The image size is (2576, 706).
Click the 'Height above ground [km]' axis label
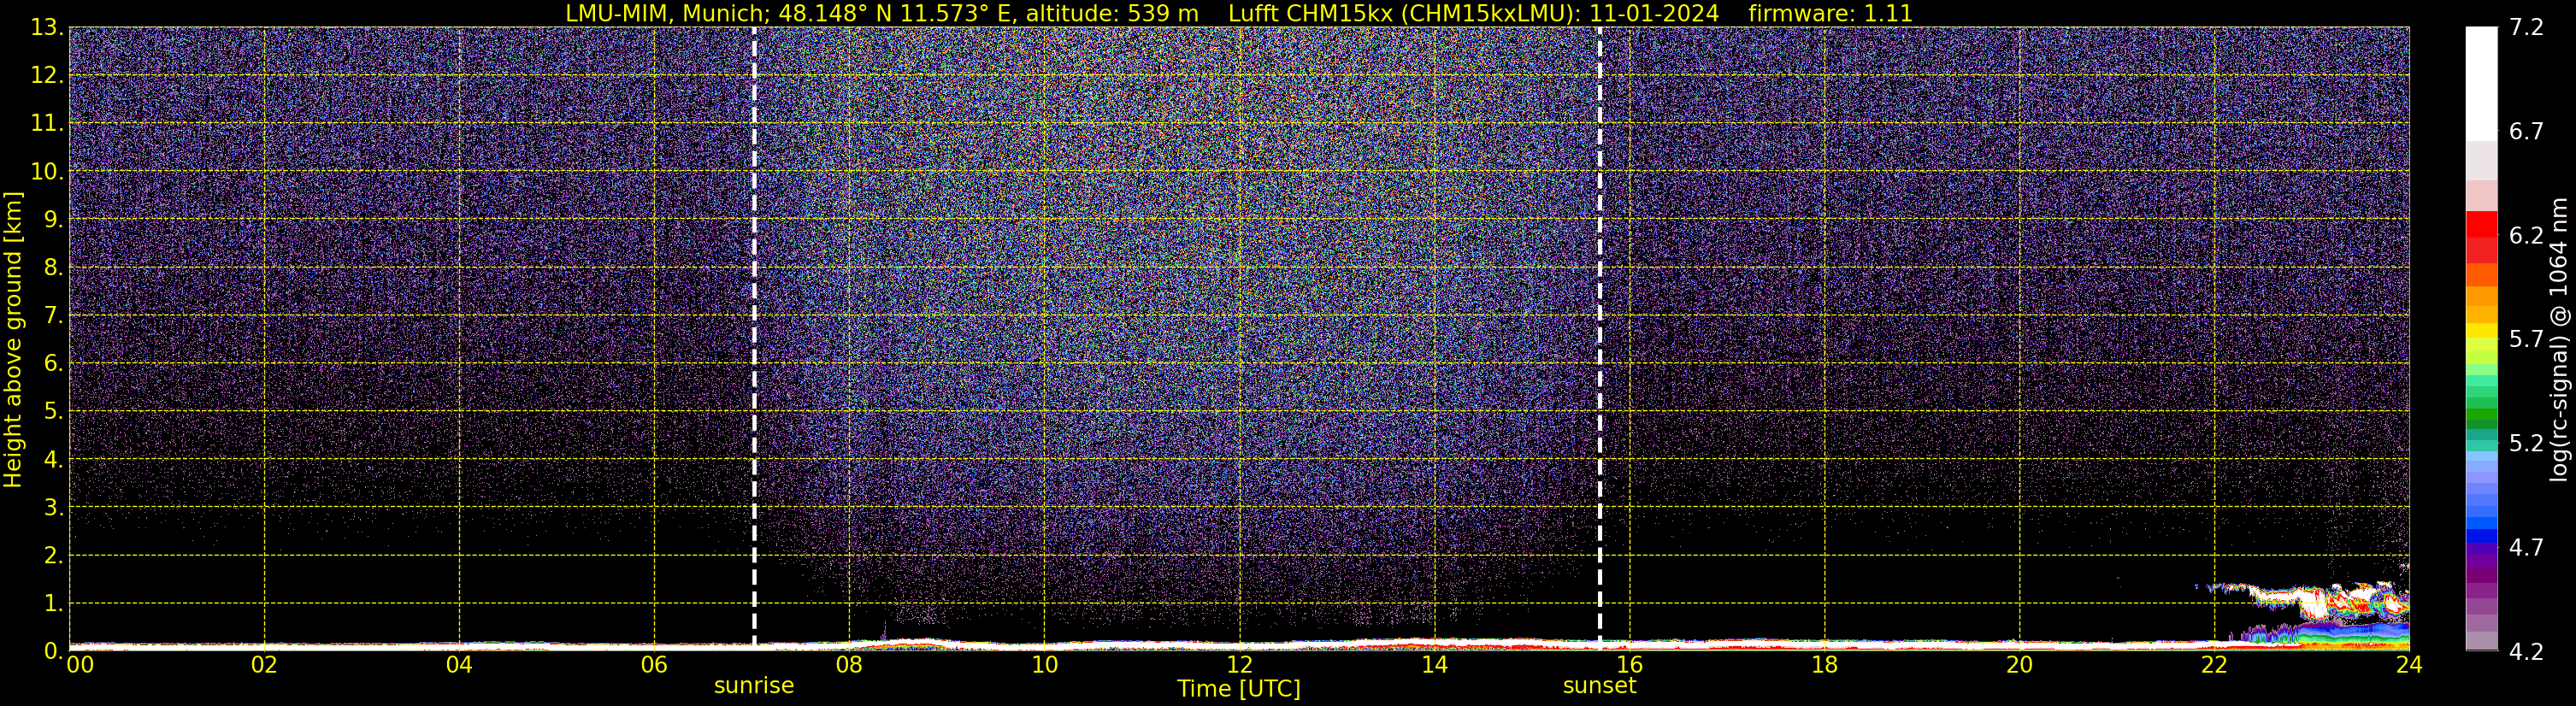coord(13,340)
